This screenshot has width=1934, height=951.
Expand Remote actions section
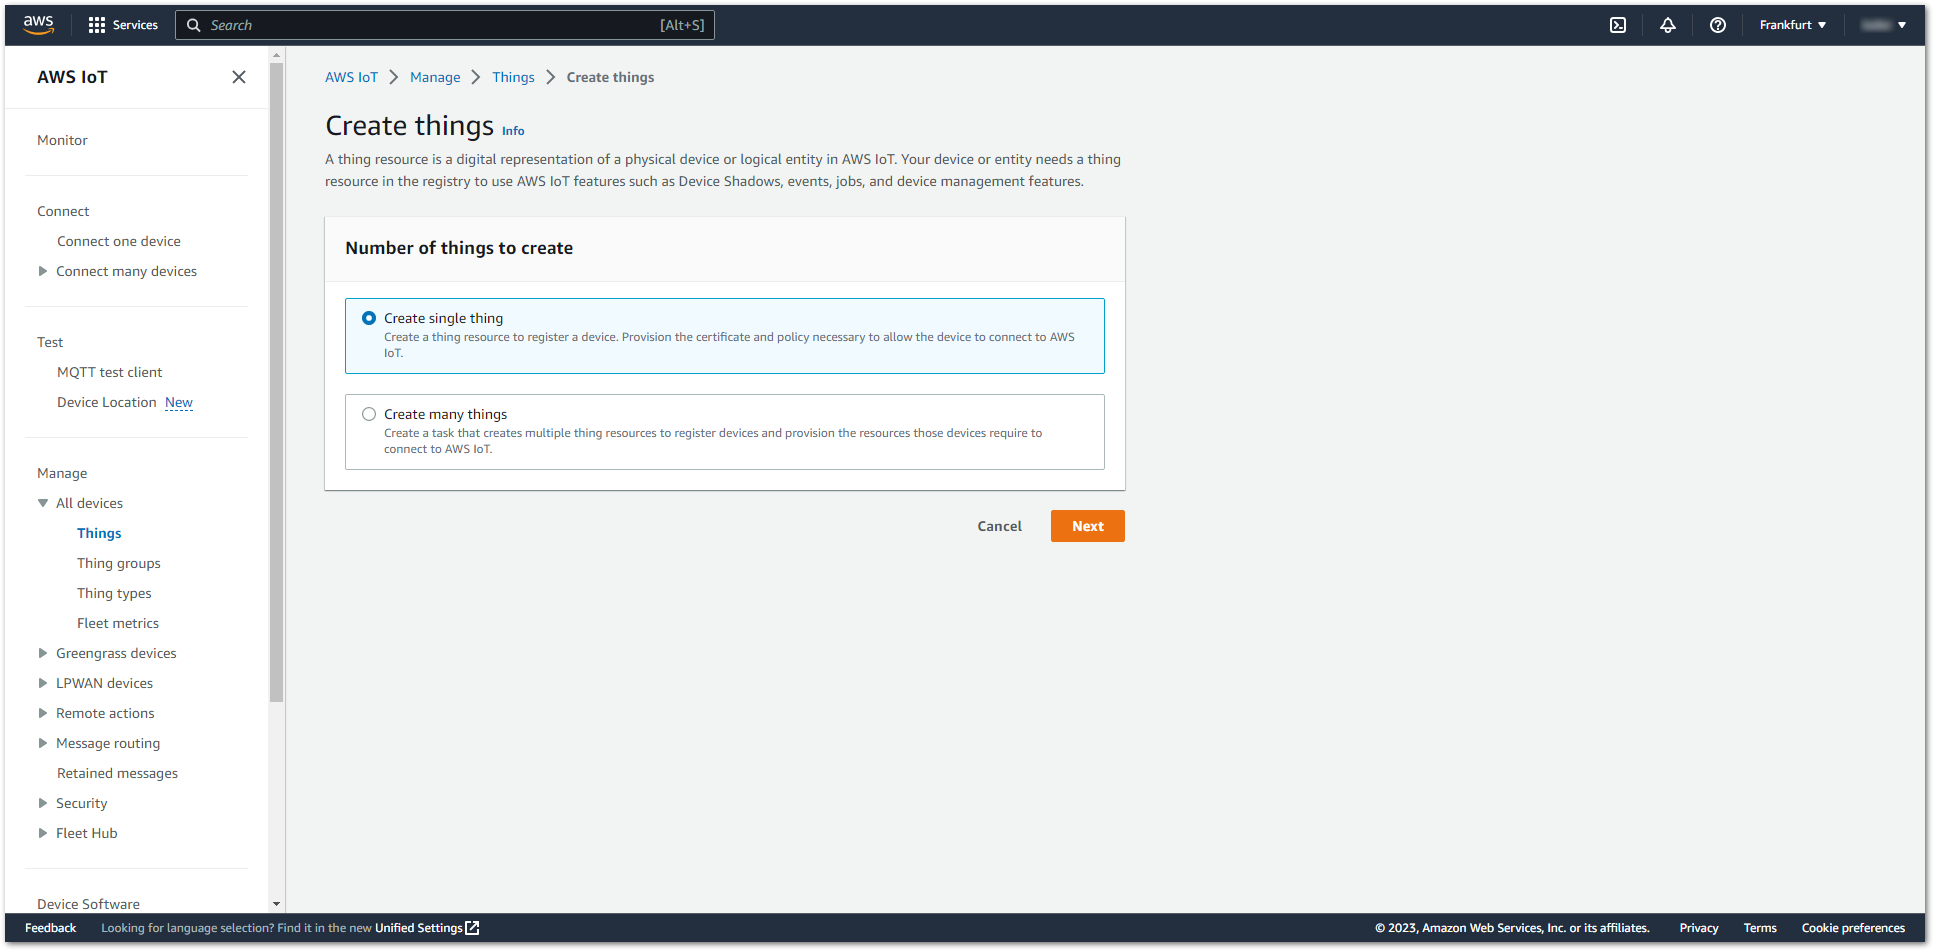[x=43, y=713]
